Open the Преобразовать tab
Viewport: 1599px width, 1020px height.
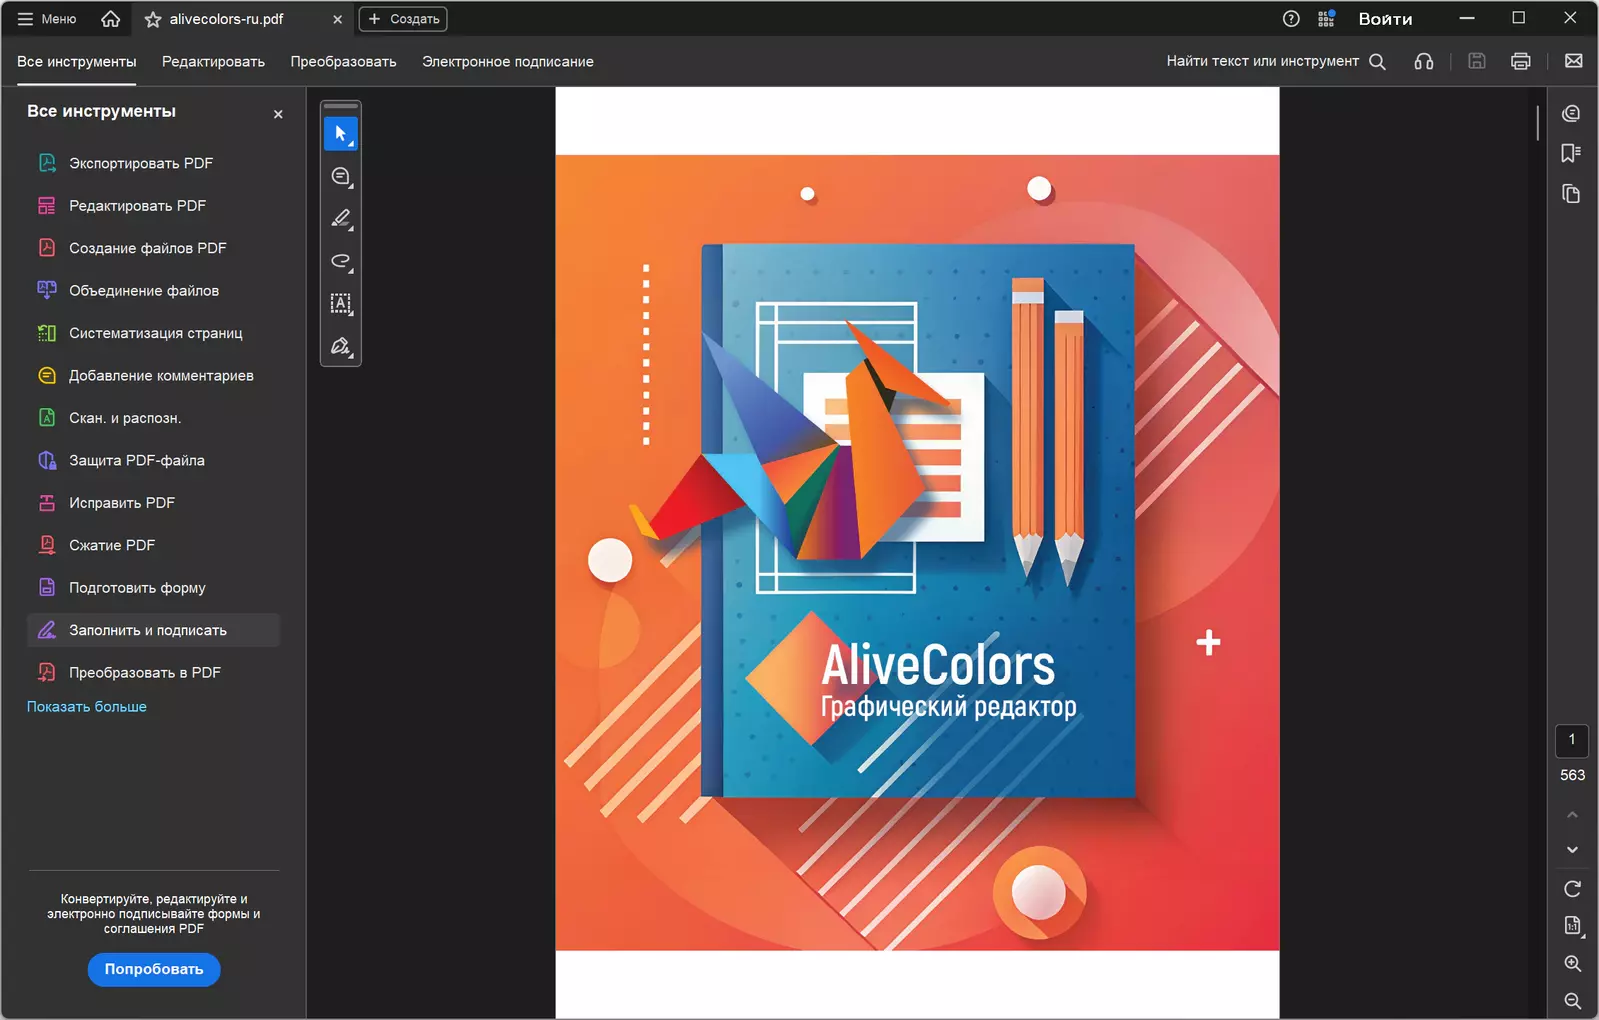(x=343, y=62)
